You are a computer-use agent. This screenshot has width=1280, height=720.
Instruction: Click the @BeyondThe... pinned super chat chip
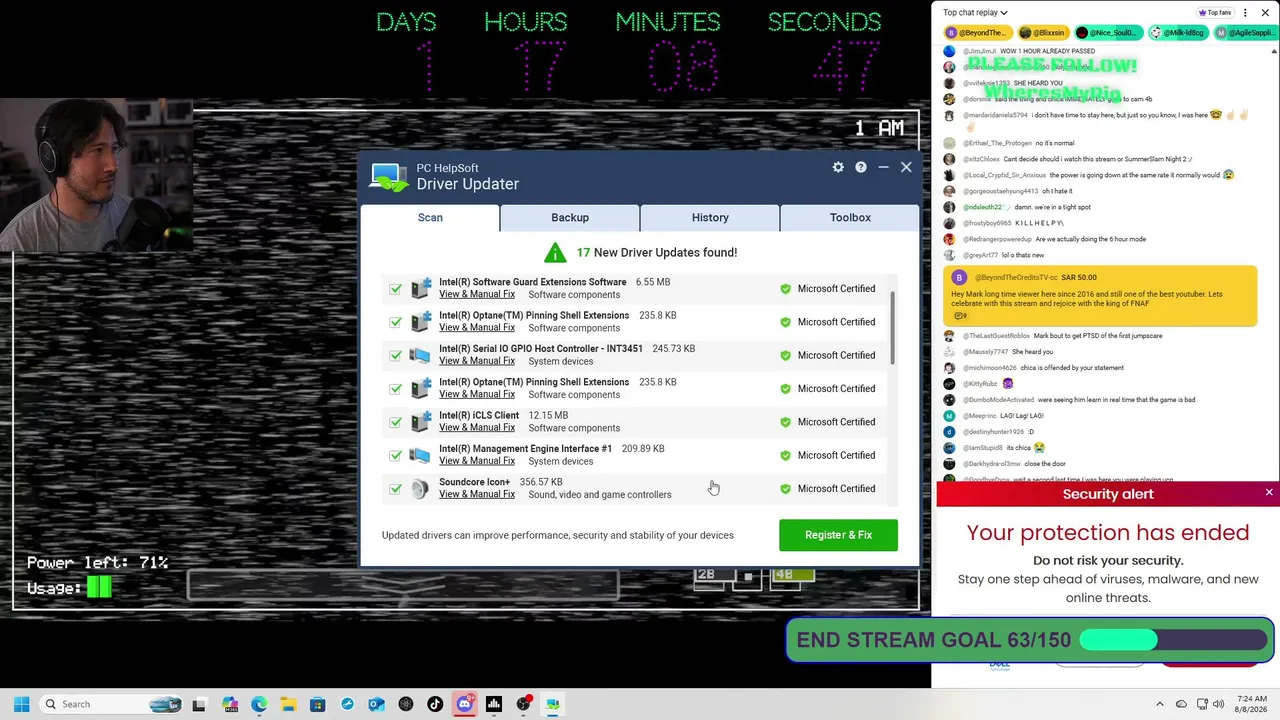click(x=976, y=33)
